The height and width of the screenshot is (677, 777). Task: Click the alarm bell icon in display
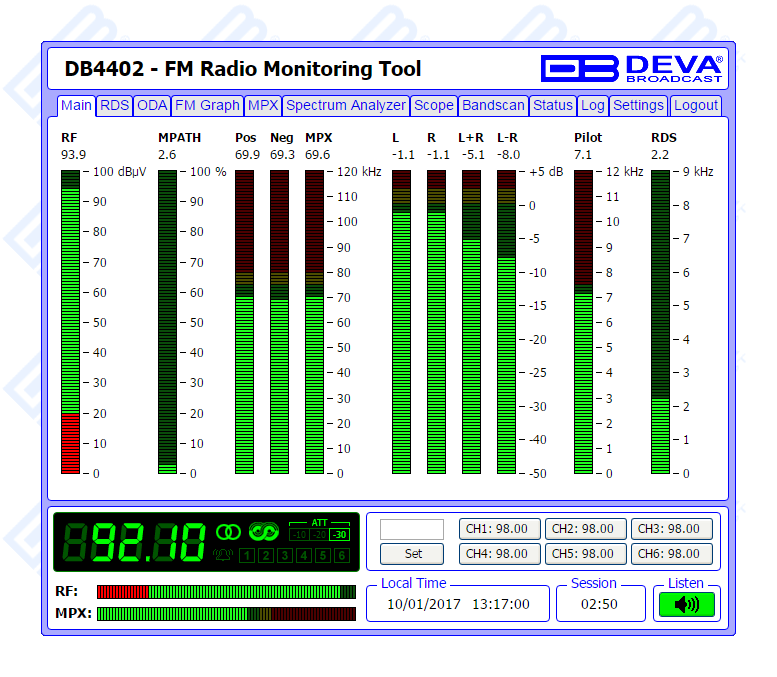(222, 555)
